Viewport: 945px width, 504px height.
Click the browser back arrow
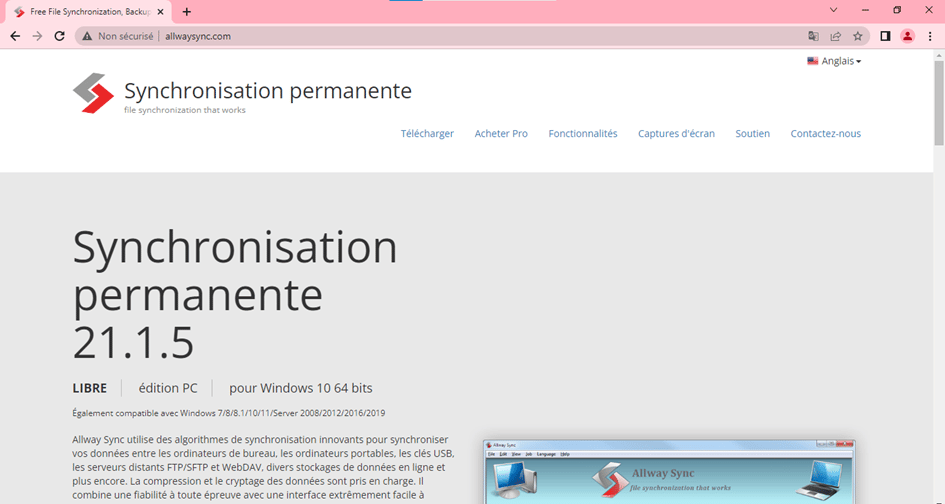14,36
